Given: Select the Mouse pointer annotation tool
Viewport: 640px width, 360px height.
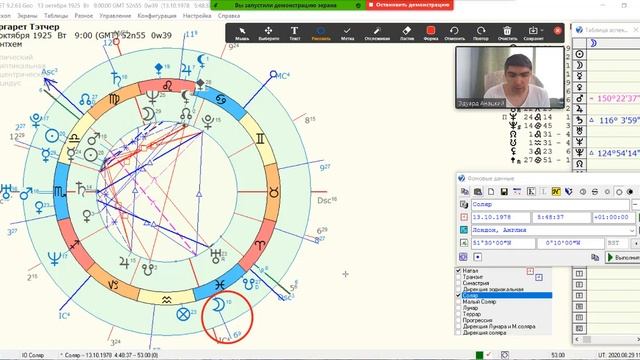Looking at the screenshot, I should coord(242,33).
